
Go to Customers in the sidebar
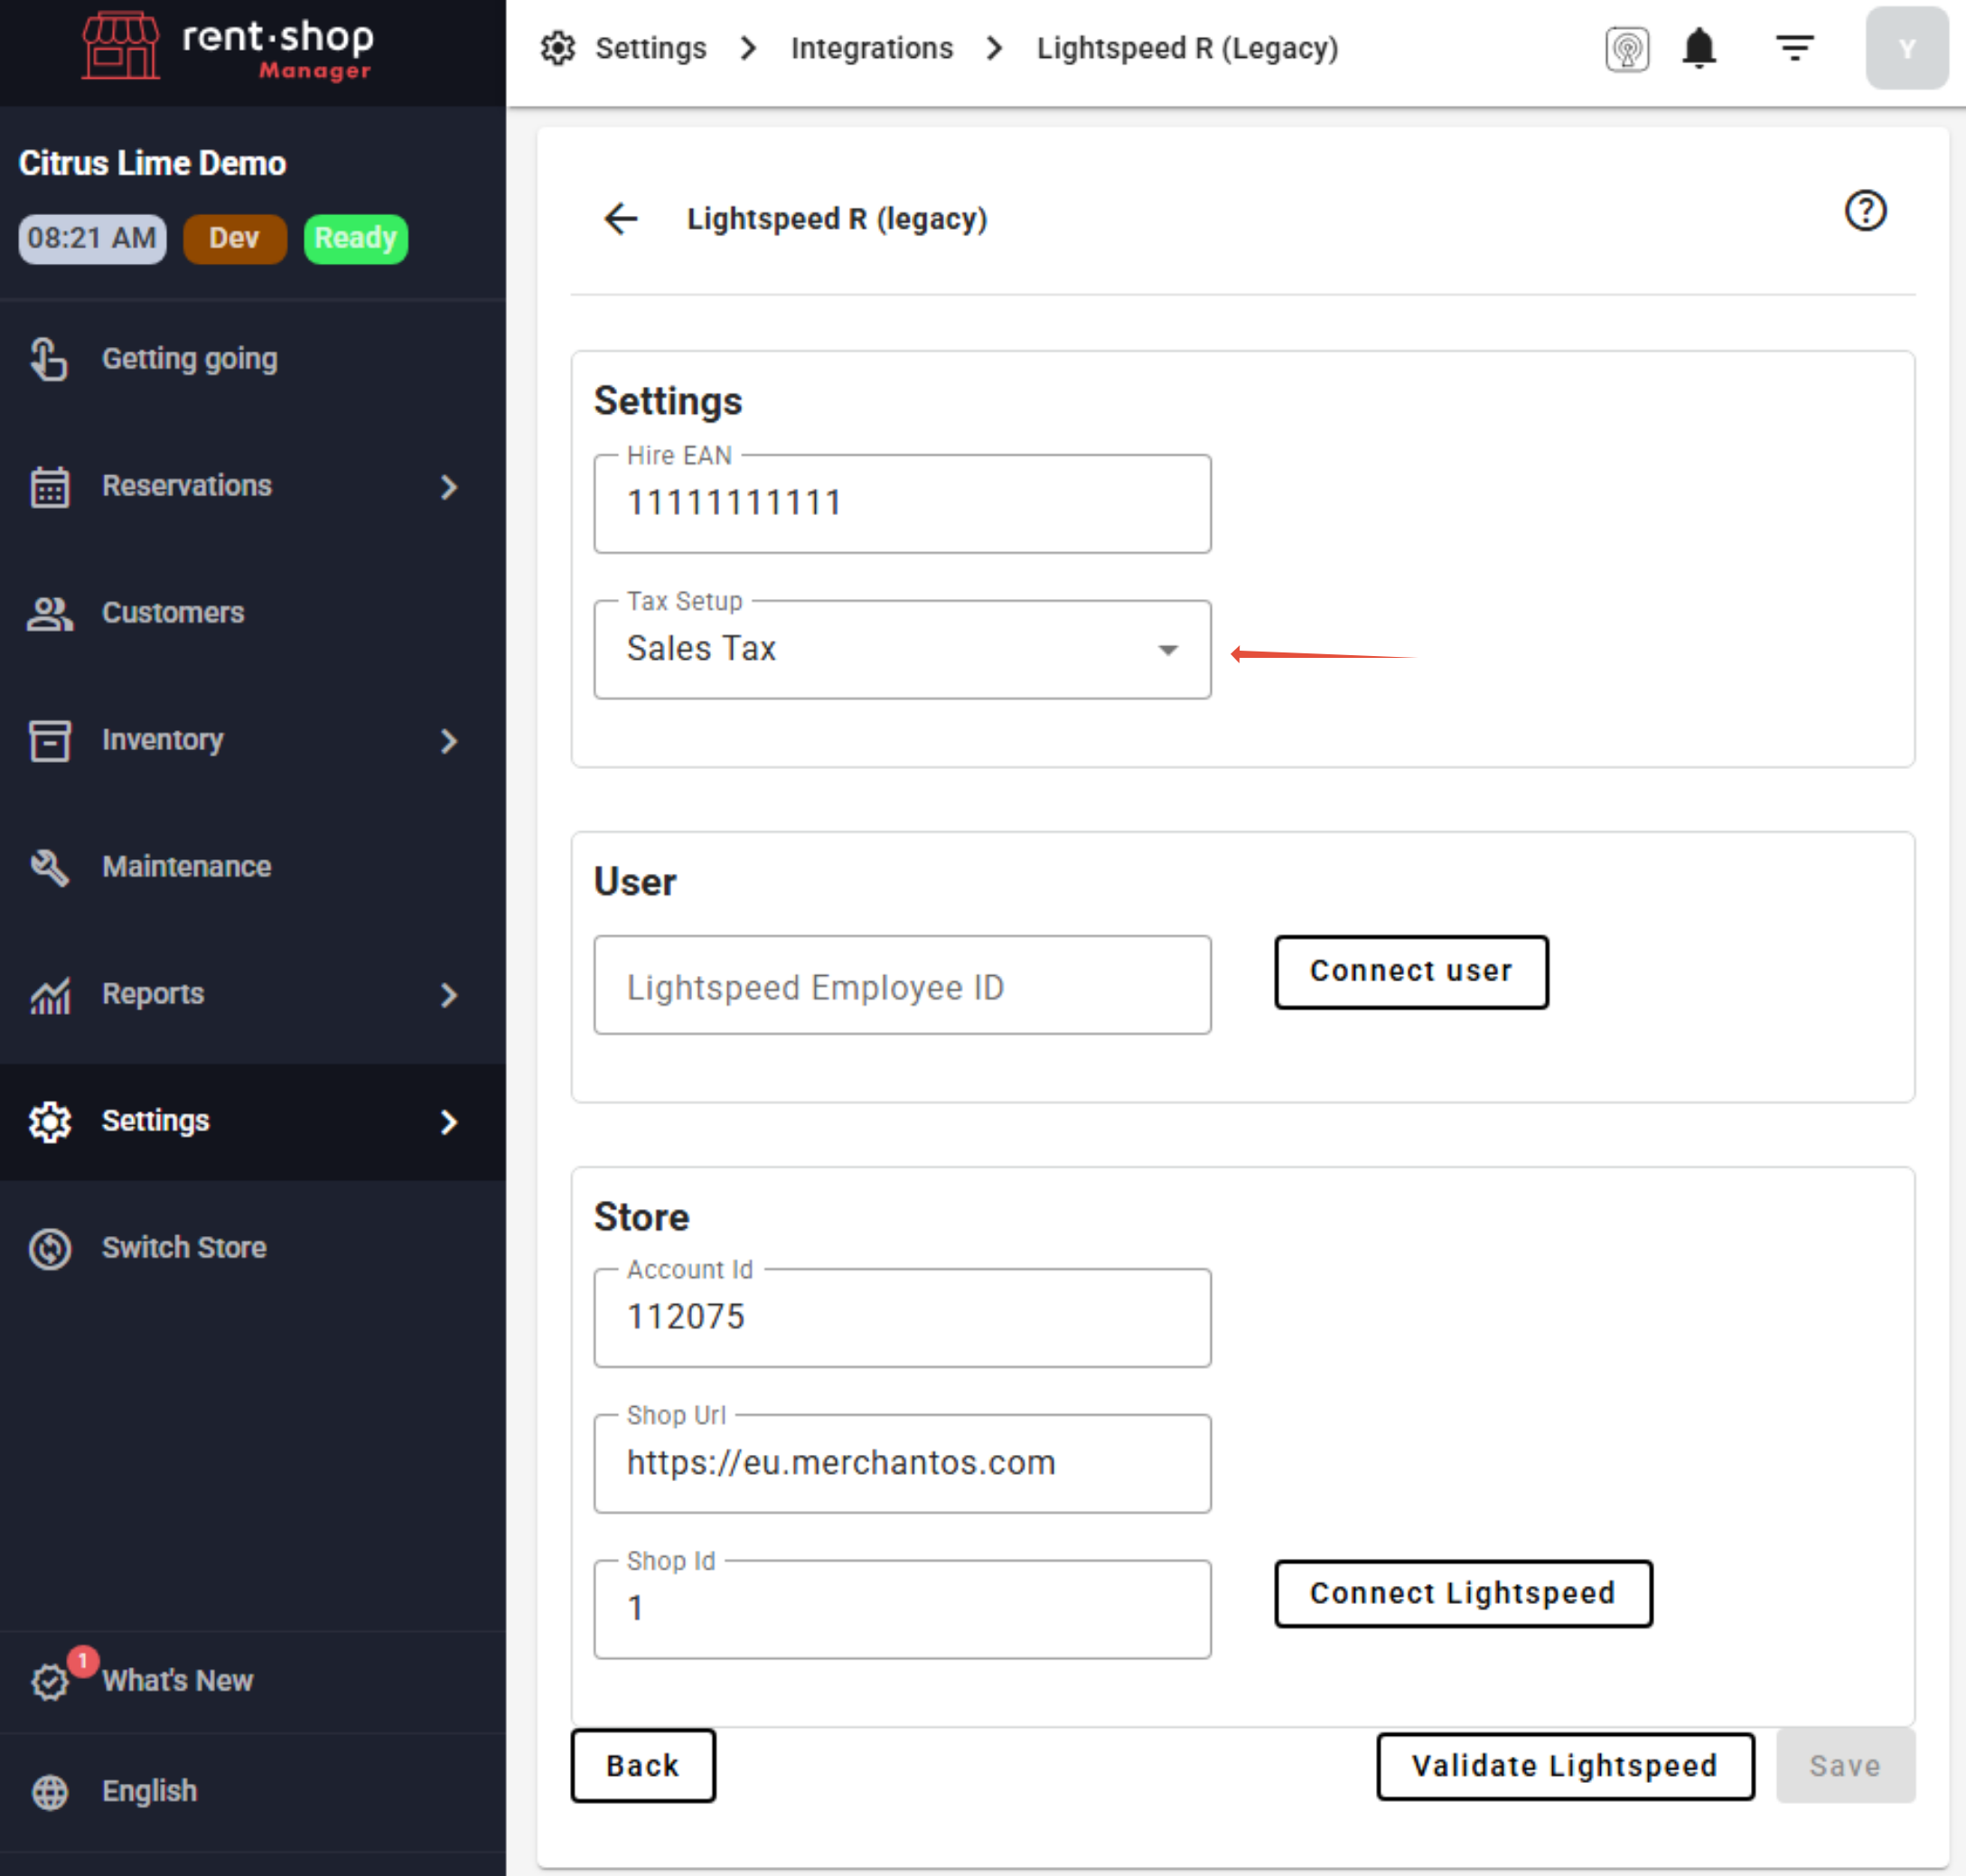coord(172,612)
